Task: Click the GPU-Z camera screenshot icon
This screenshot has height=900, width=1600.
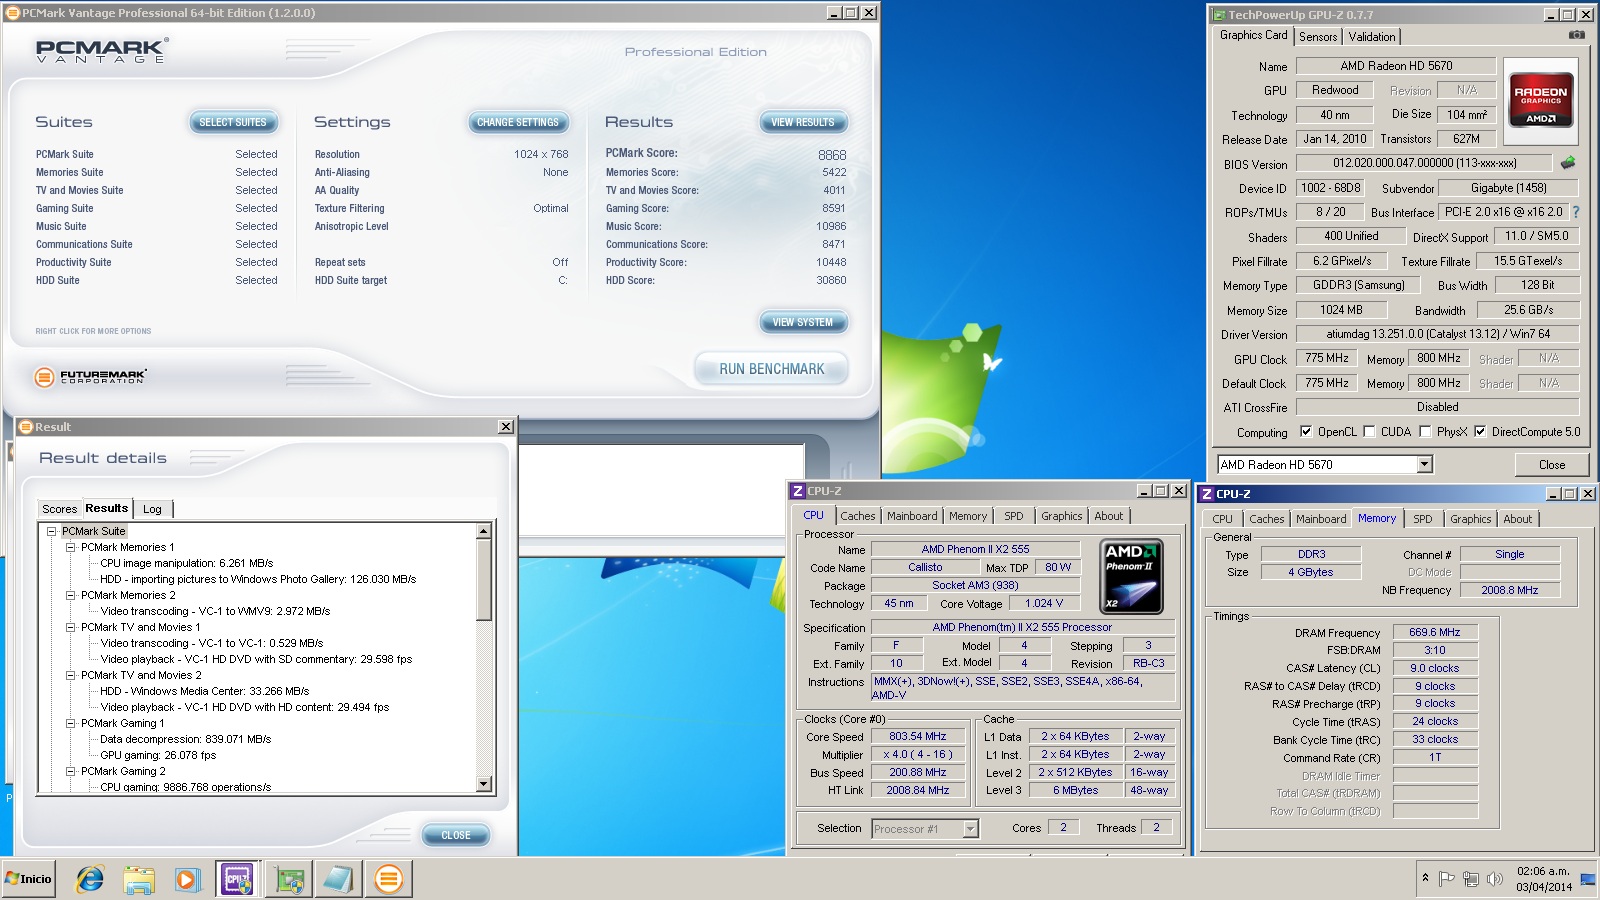Action: pyautogui.click(x=1577, y=35)
